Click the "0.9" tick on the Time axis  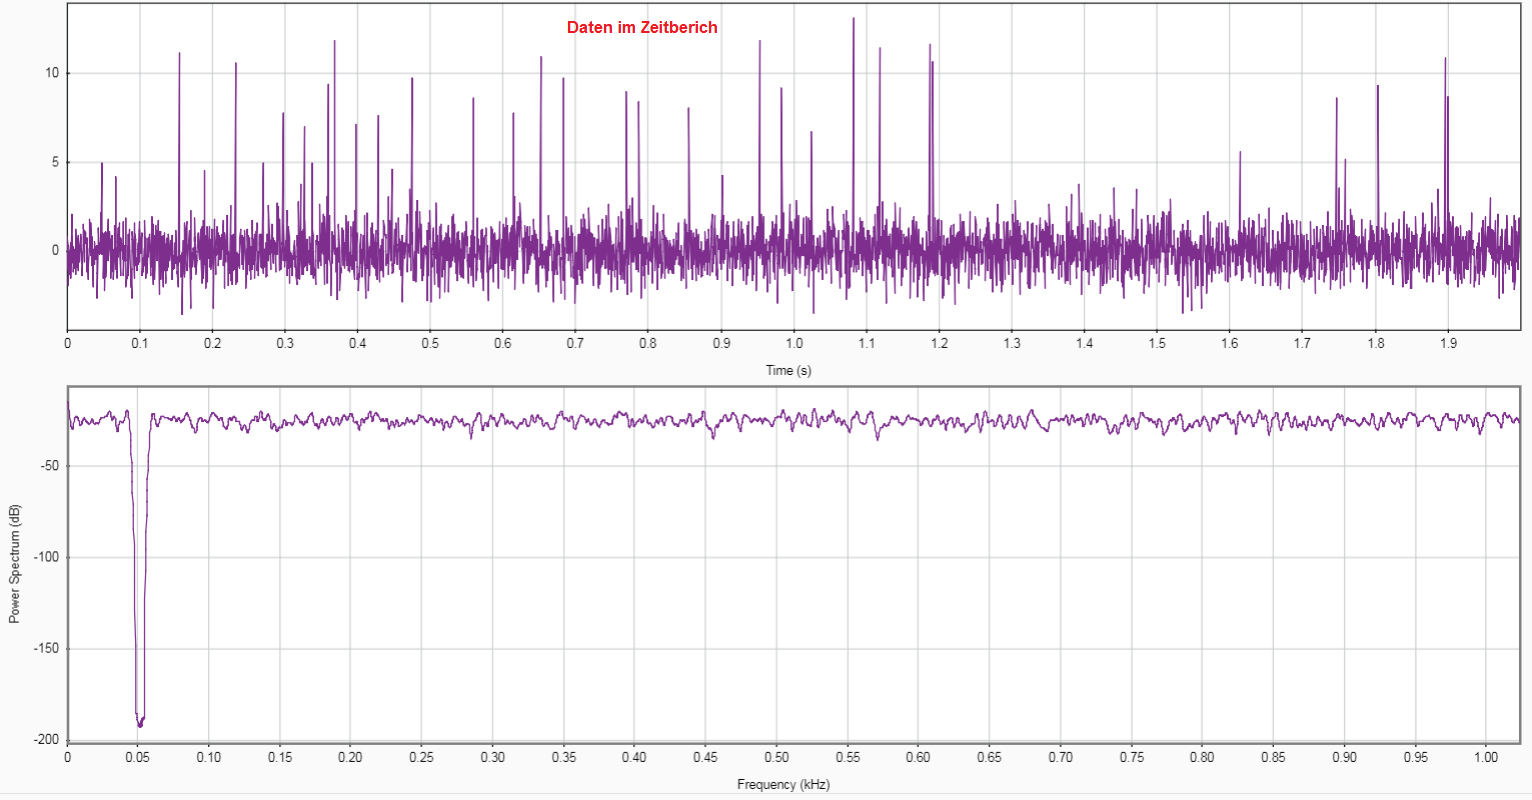[x=721, y=344]
